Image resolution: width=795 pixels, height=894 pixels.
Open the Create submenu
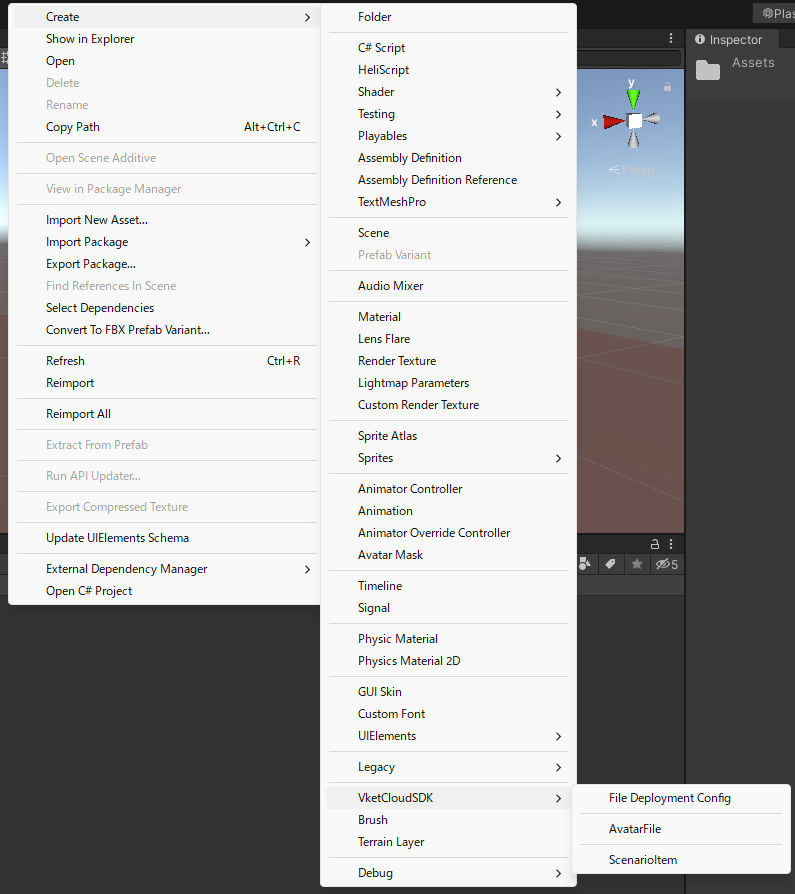pos(166,17)
